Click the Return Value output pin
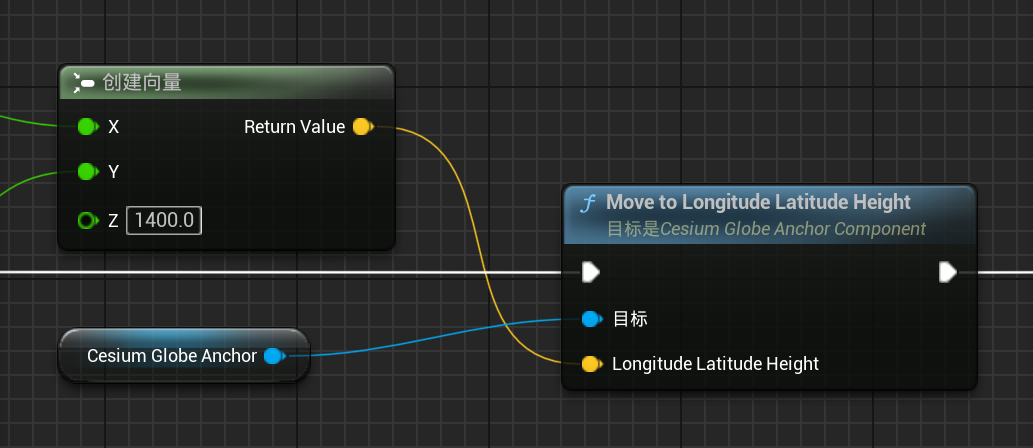 point(363,126)
